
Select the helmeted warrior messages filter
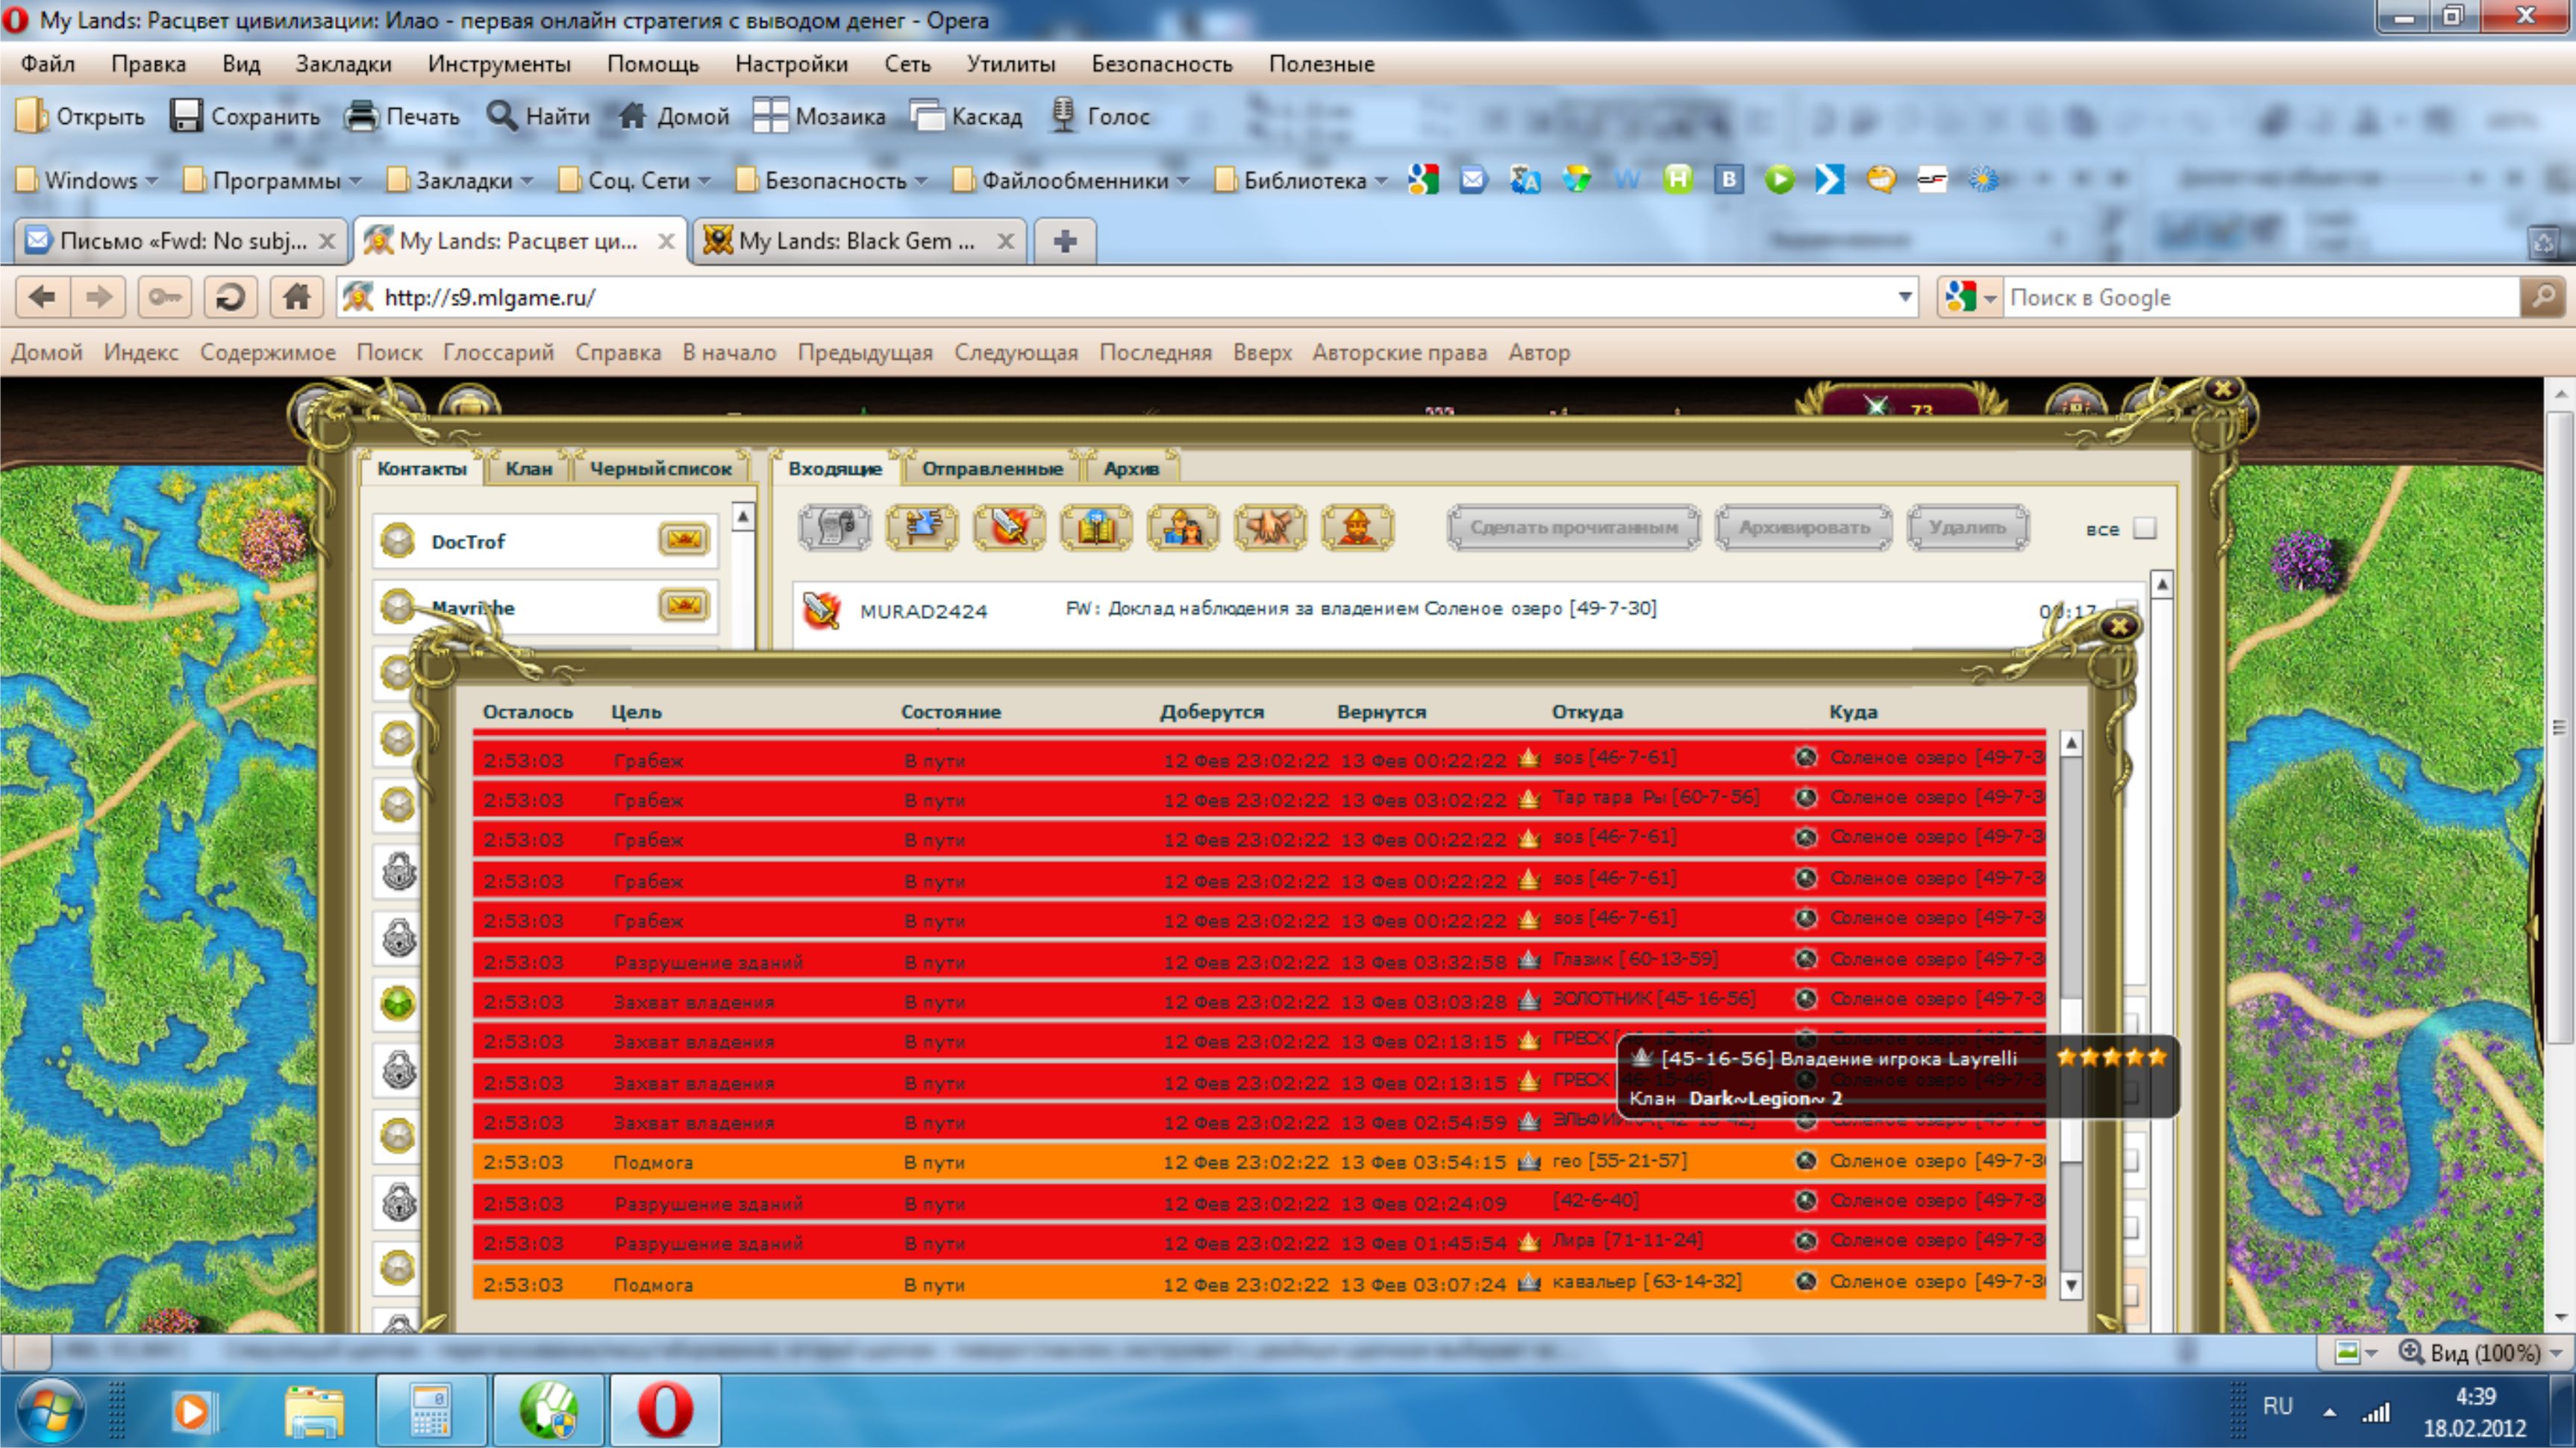pyautogui.click(x=1357, y=527)
